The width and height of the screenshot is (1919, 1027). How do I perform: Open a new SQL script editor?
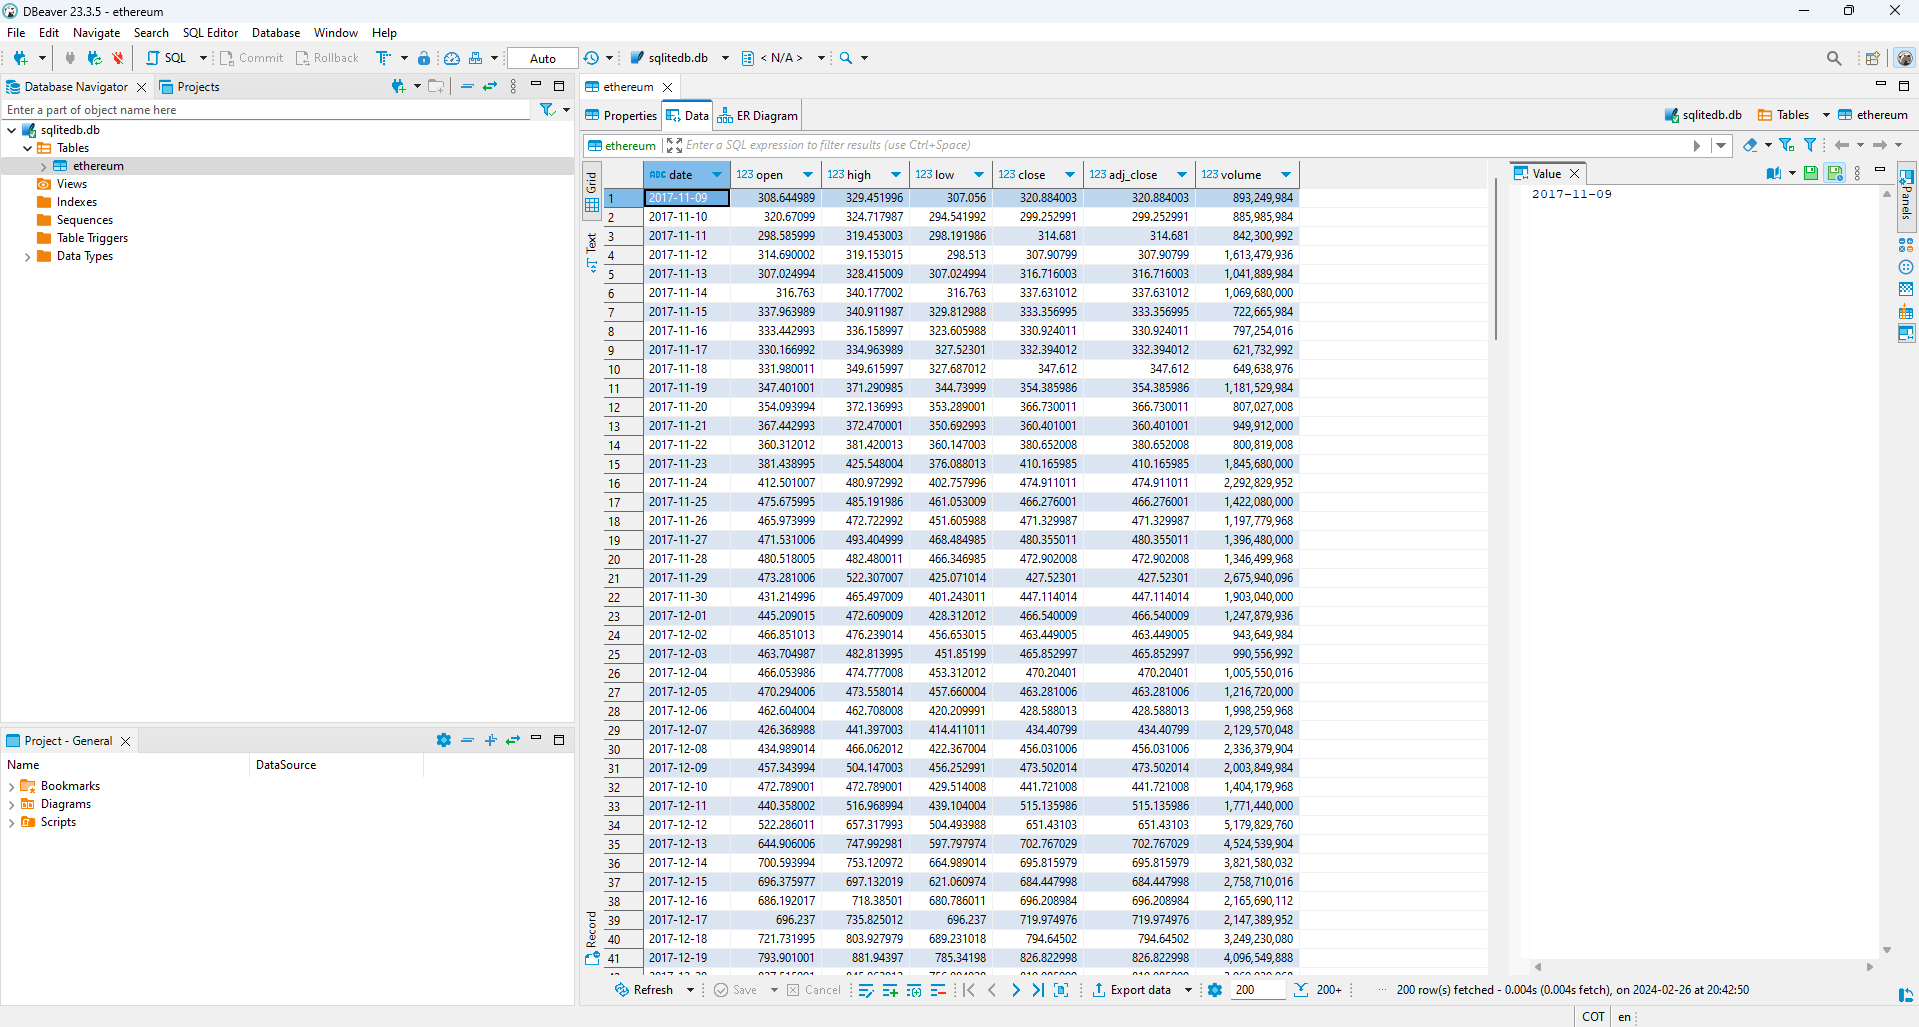tap(167, 58)
